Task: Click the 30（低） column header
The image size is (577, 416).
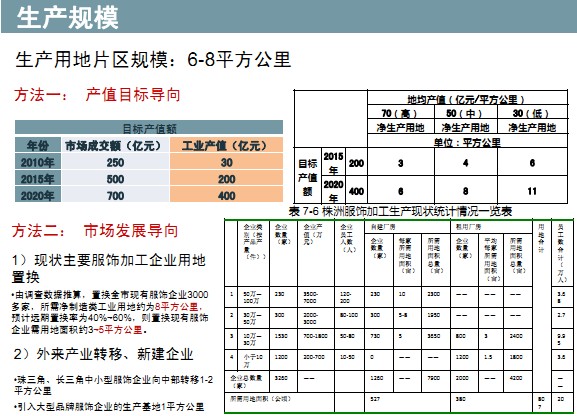Action: (531, 113)
